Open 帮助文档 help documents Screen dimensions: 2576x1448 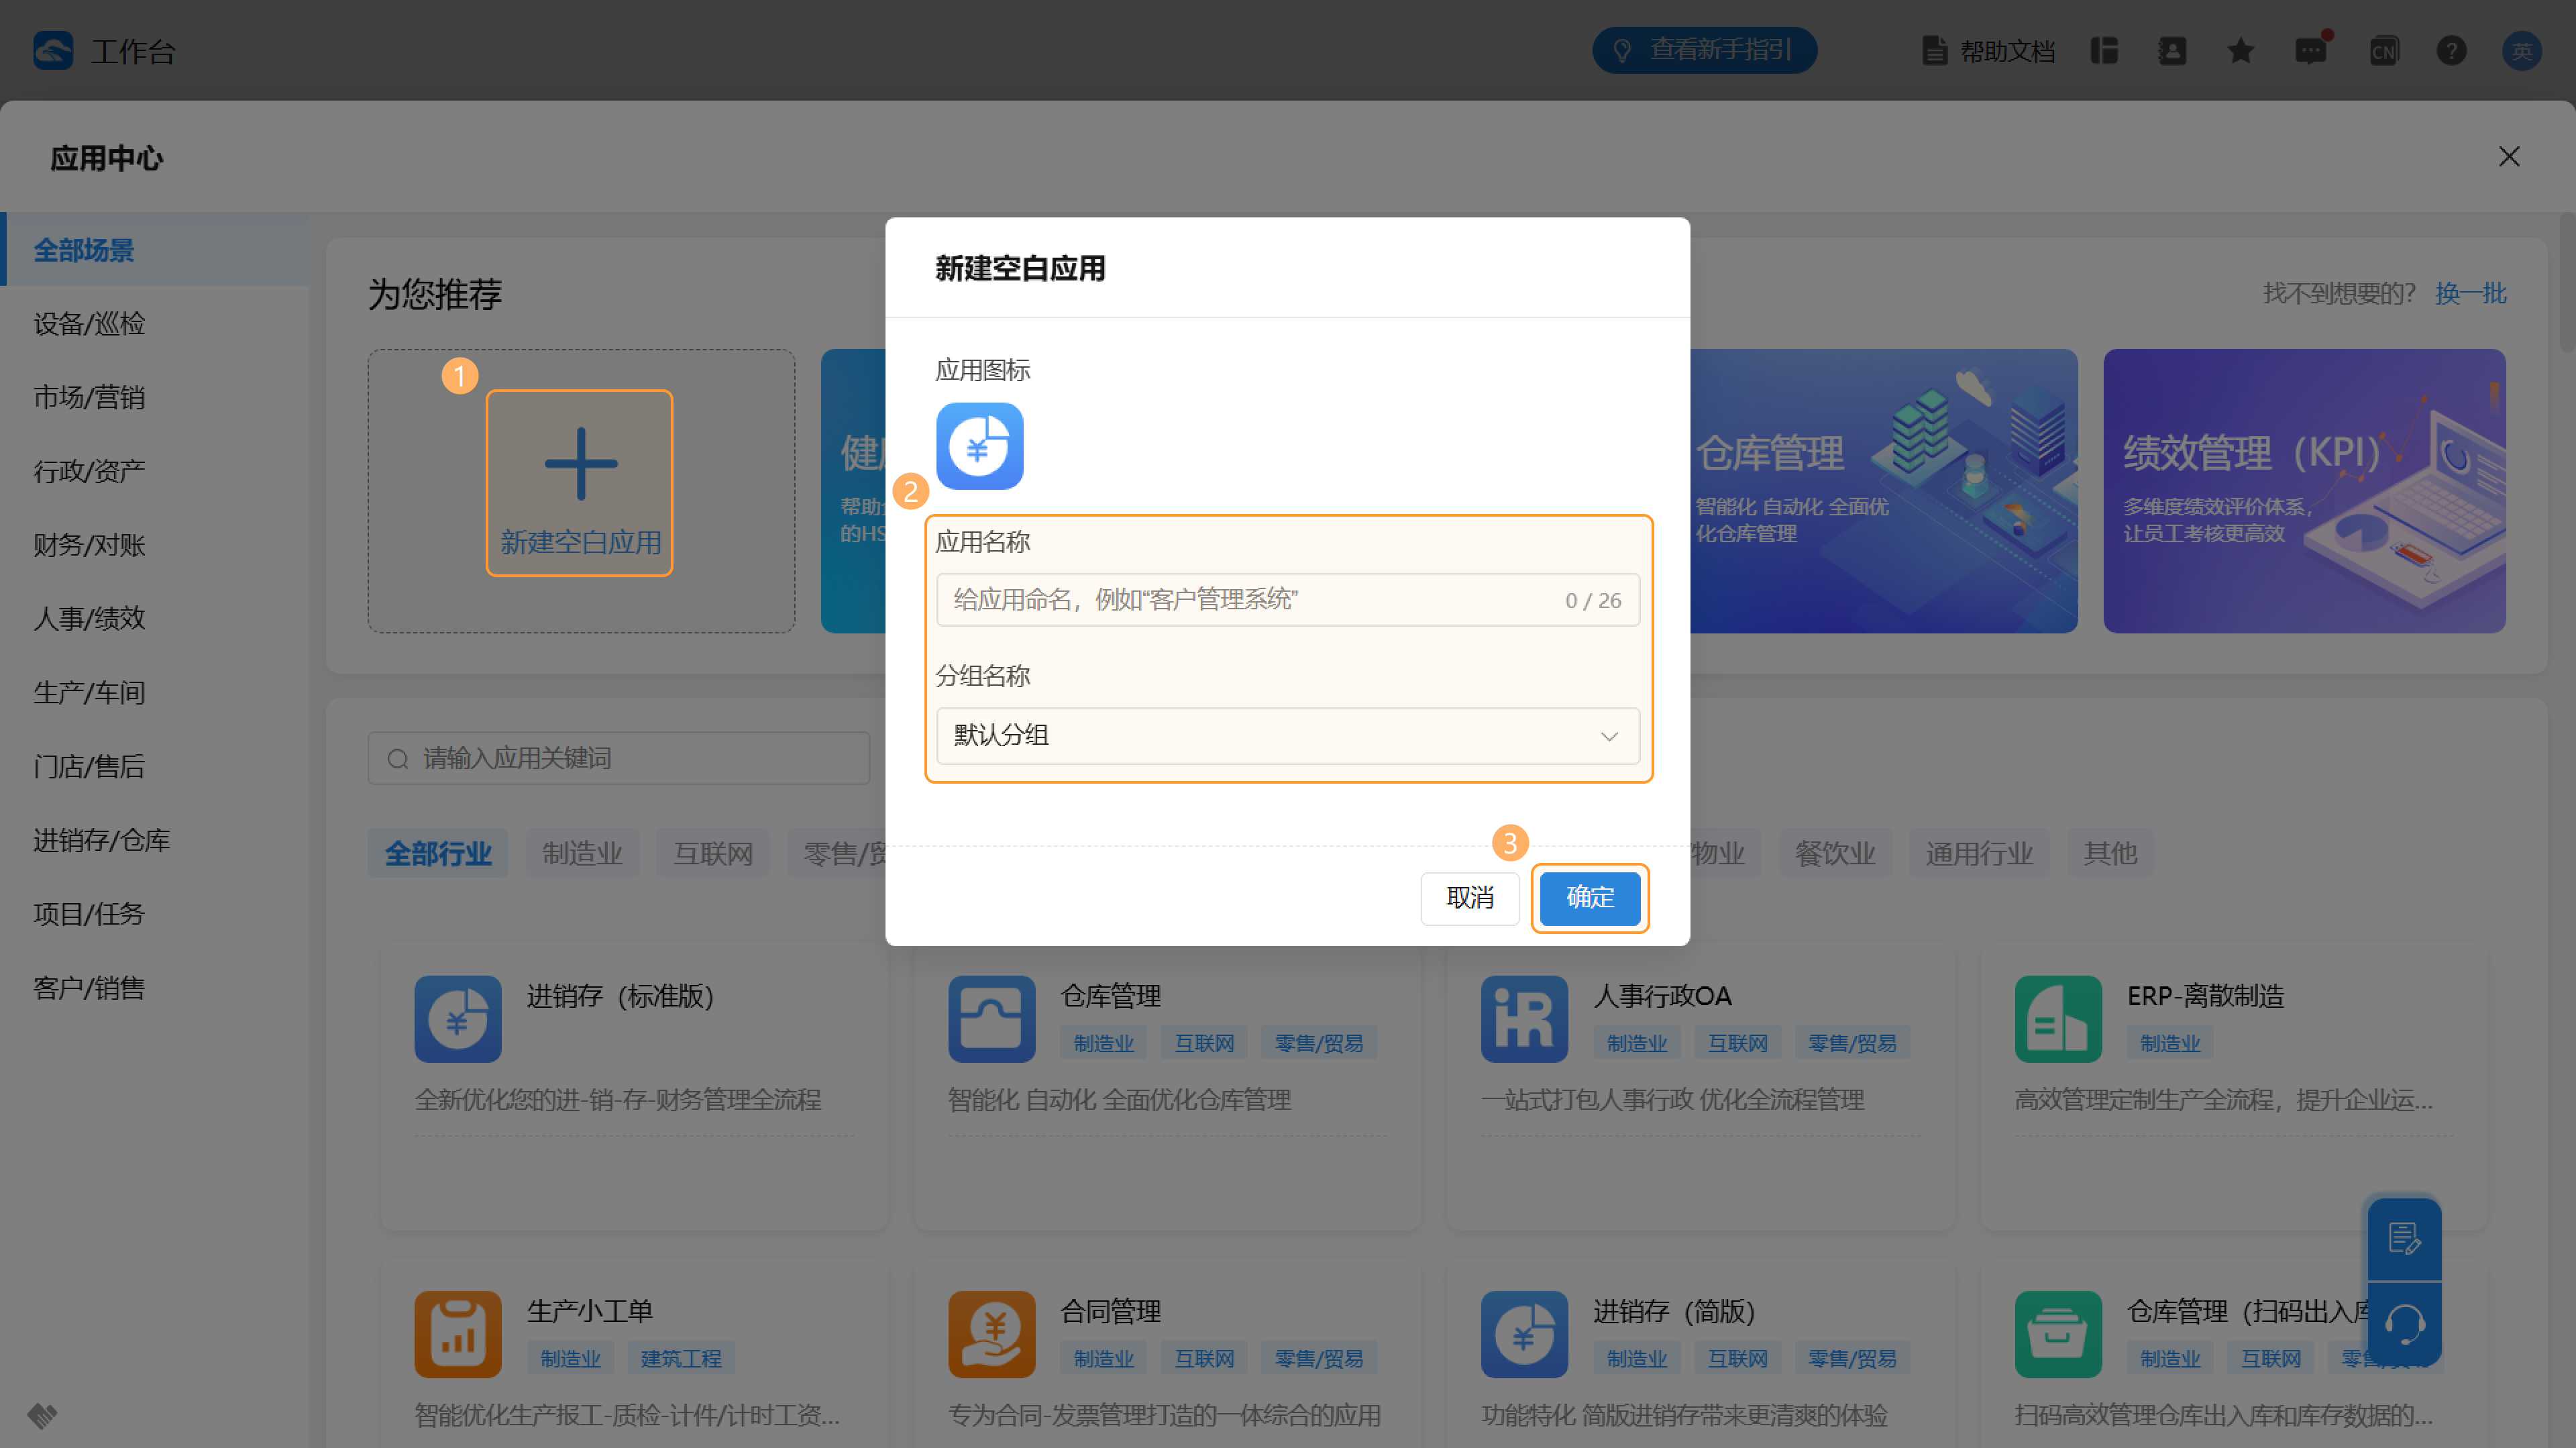pyautogui.click(x=1989, y=51)
